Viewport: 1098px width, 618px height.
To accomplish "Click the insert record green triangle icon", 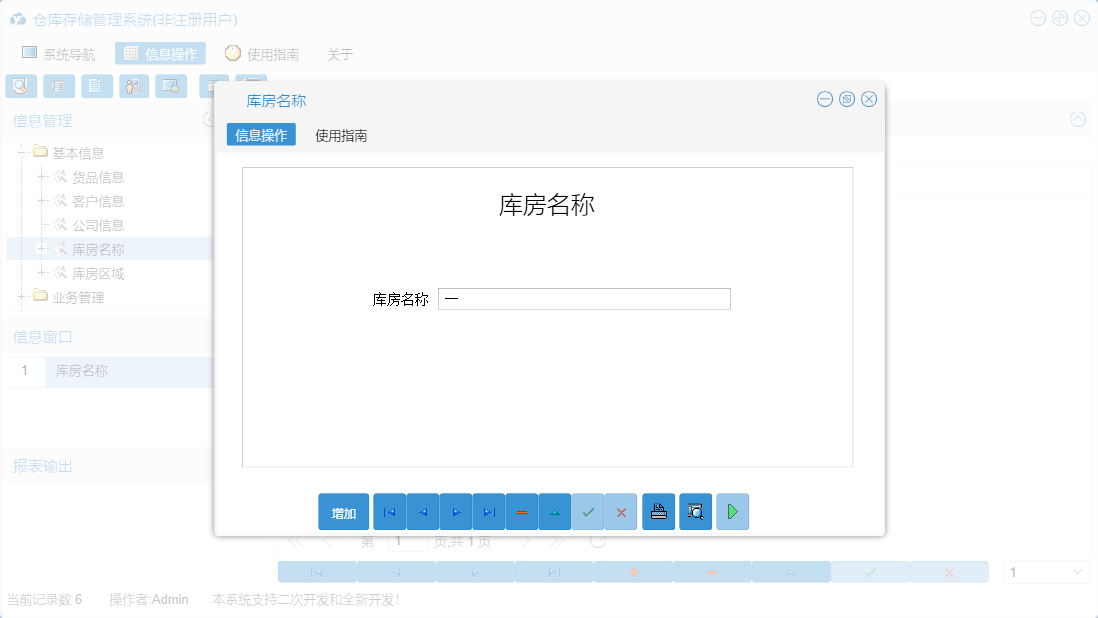I will 554,511.
